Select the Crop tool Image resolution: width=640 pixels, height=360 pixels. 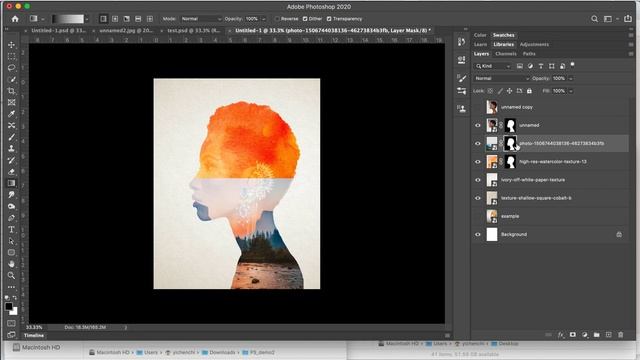11,91
